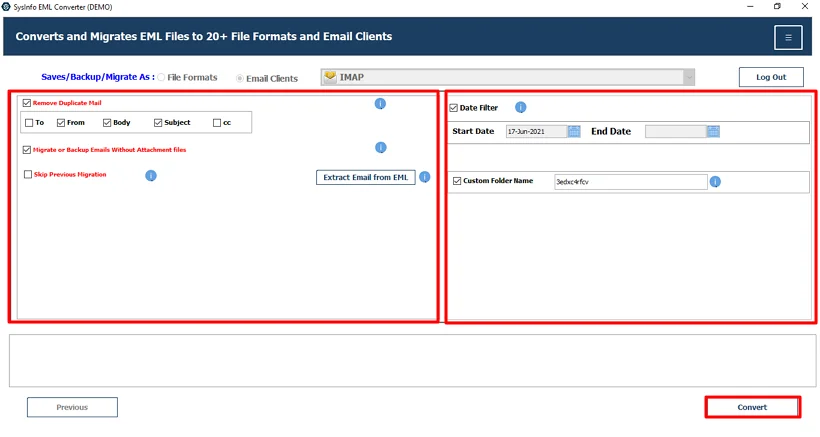Toggle the Date Filter checkbox
Screen dimensions: 820x437
coord(453,108)
